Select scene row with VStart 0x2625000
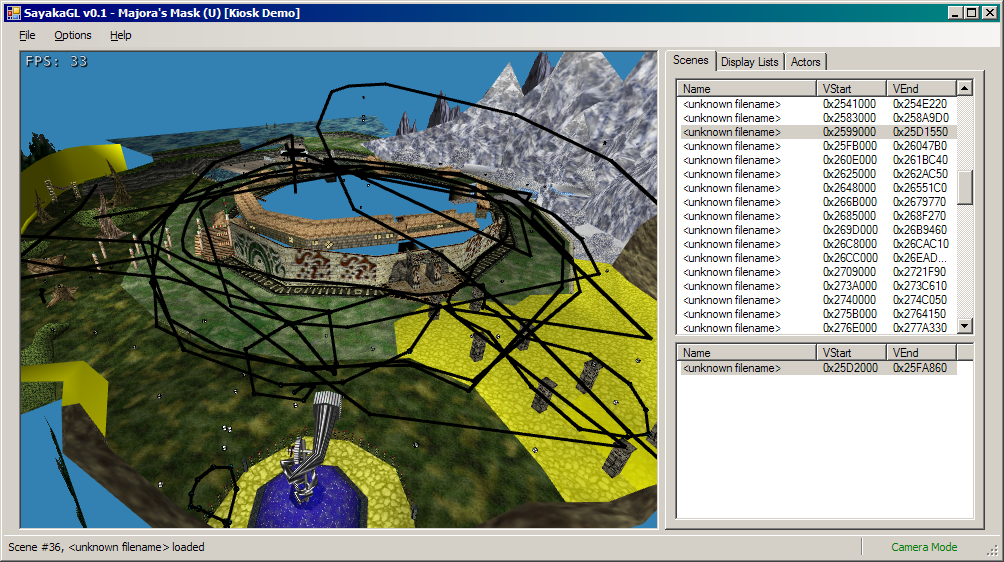 tap(818, 174)
